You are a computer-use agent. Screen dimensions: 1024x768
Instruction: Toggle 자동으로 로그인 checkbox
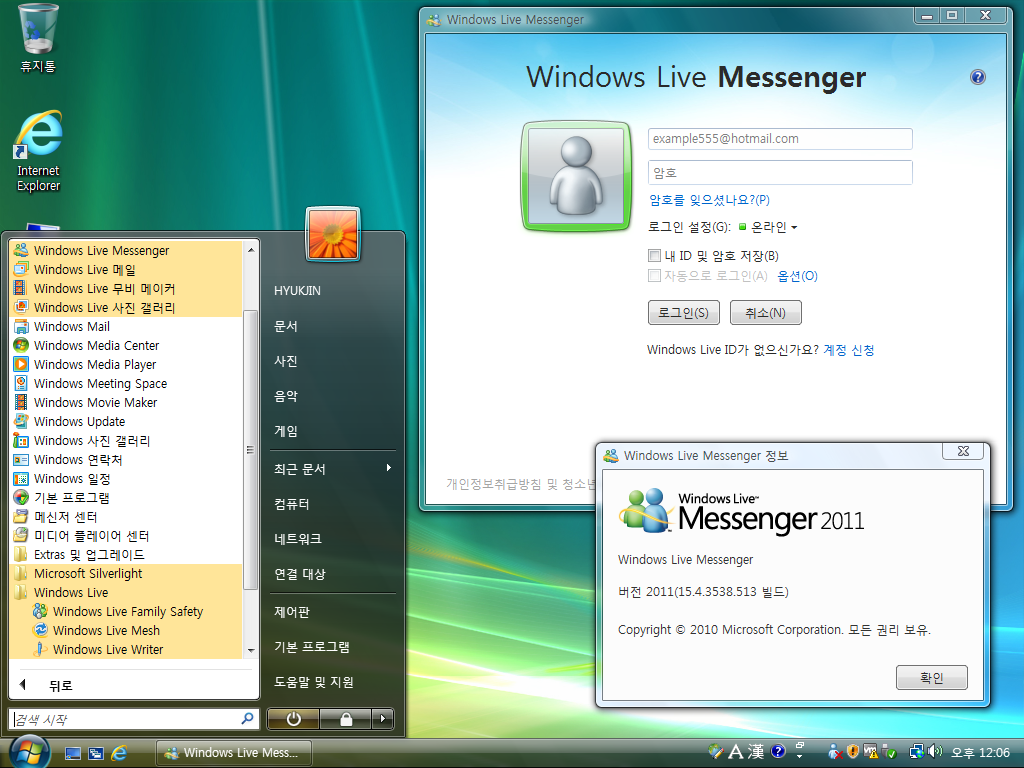pyautogui.click(x=654, y=276)
